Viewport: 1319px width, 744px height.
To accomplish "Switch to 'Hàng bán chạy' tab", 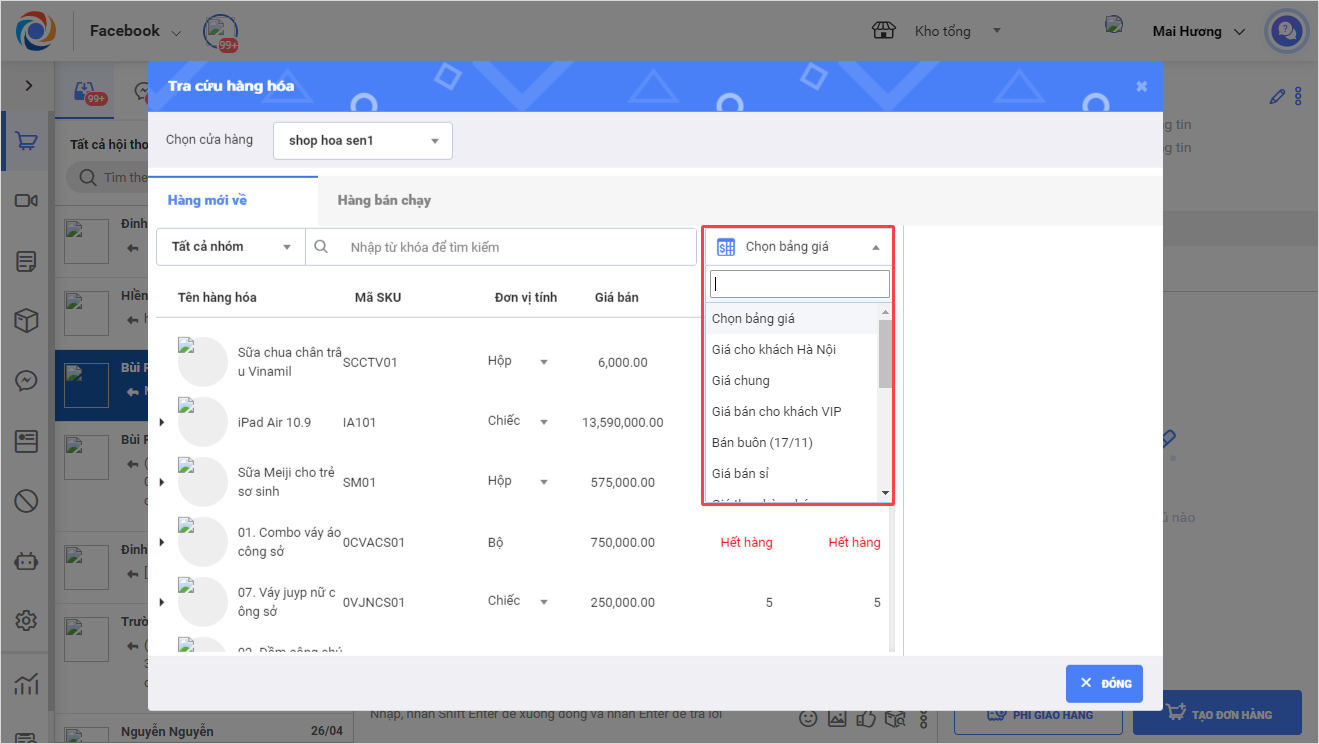I will pyautogui.click(x=384, y=200).
